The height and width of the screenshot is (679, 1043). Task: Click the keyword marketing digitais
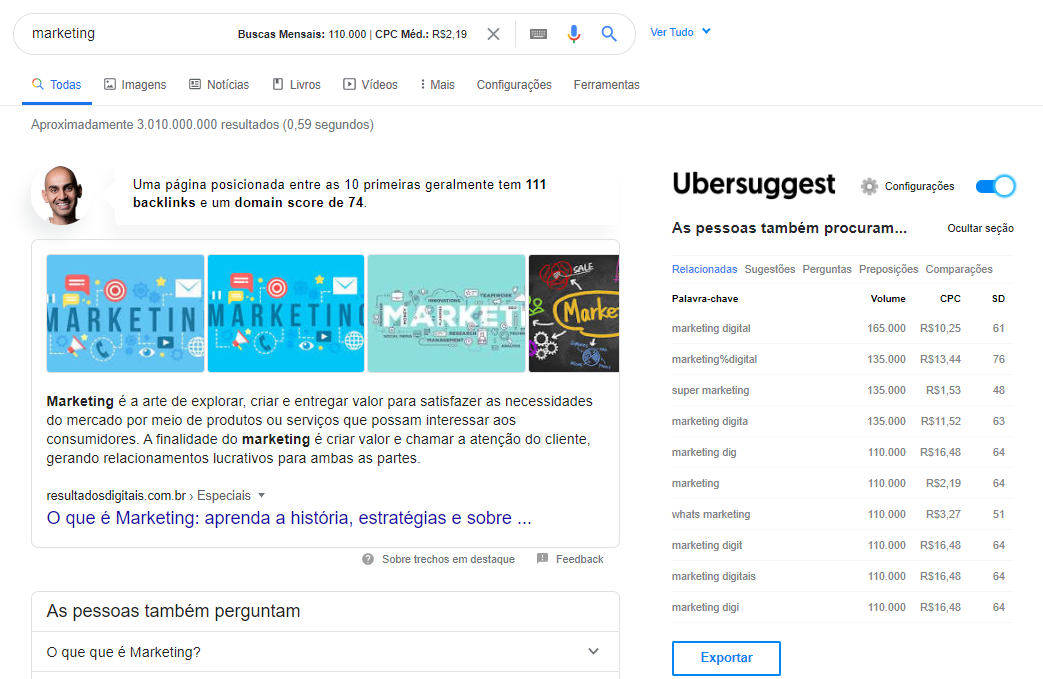714,576
